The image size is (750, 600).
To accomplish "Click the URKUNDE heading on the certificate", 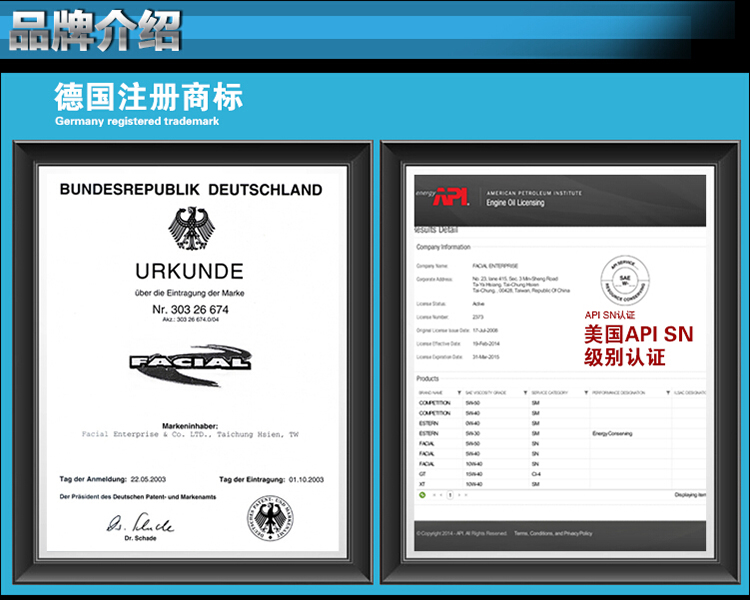I will (x=190, y=271).
